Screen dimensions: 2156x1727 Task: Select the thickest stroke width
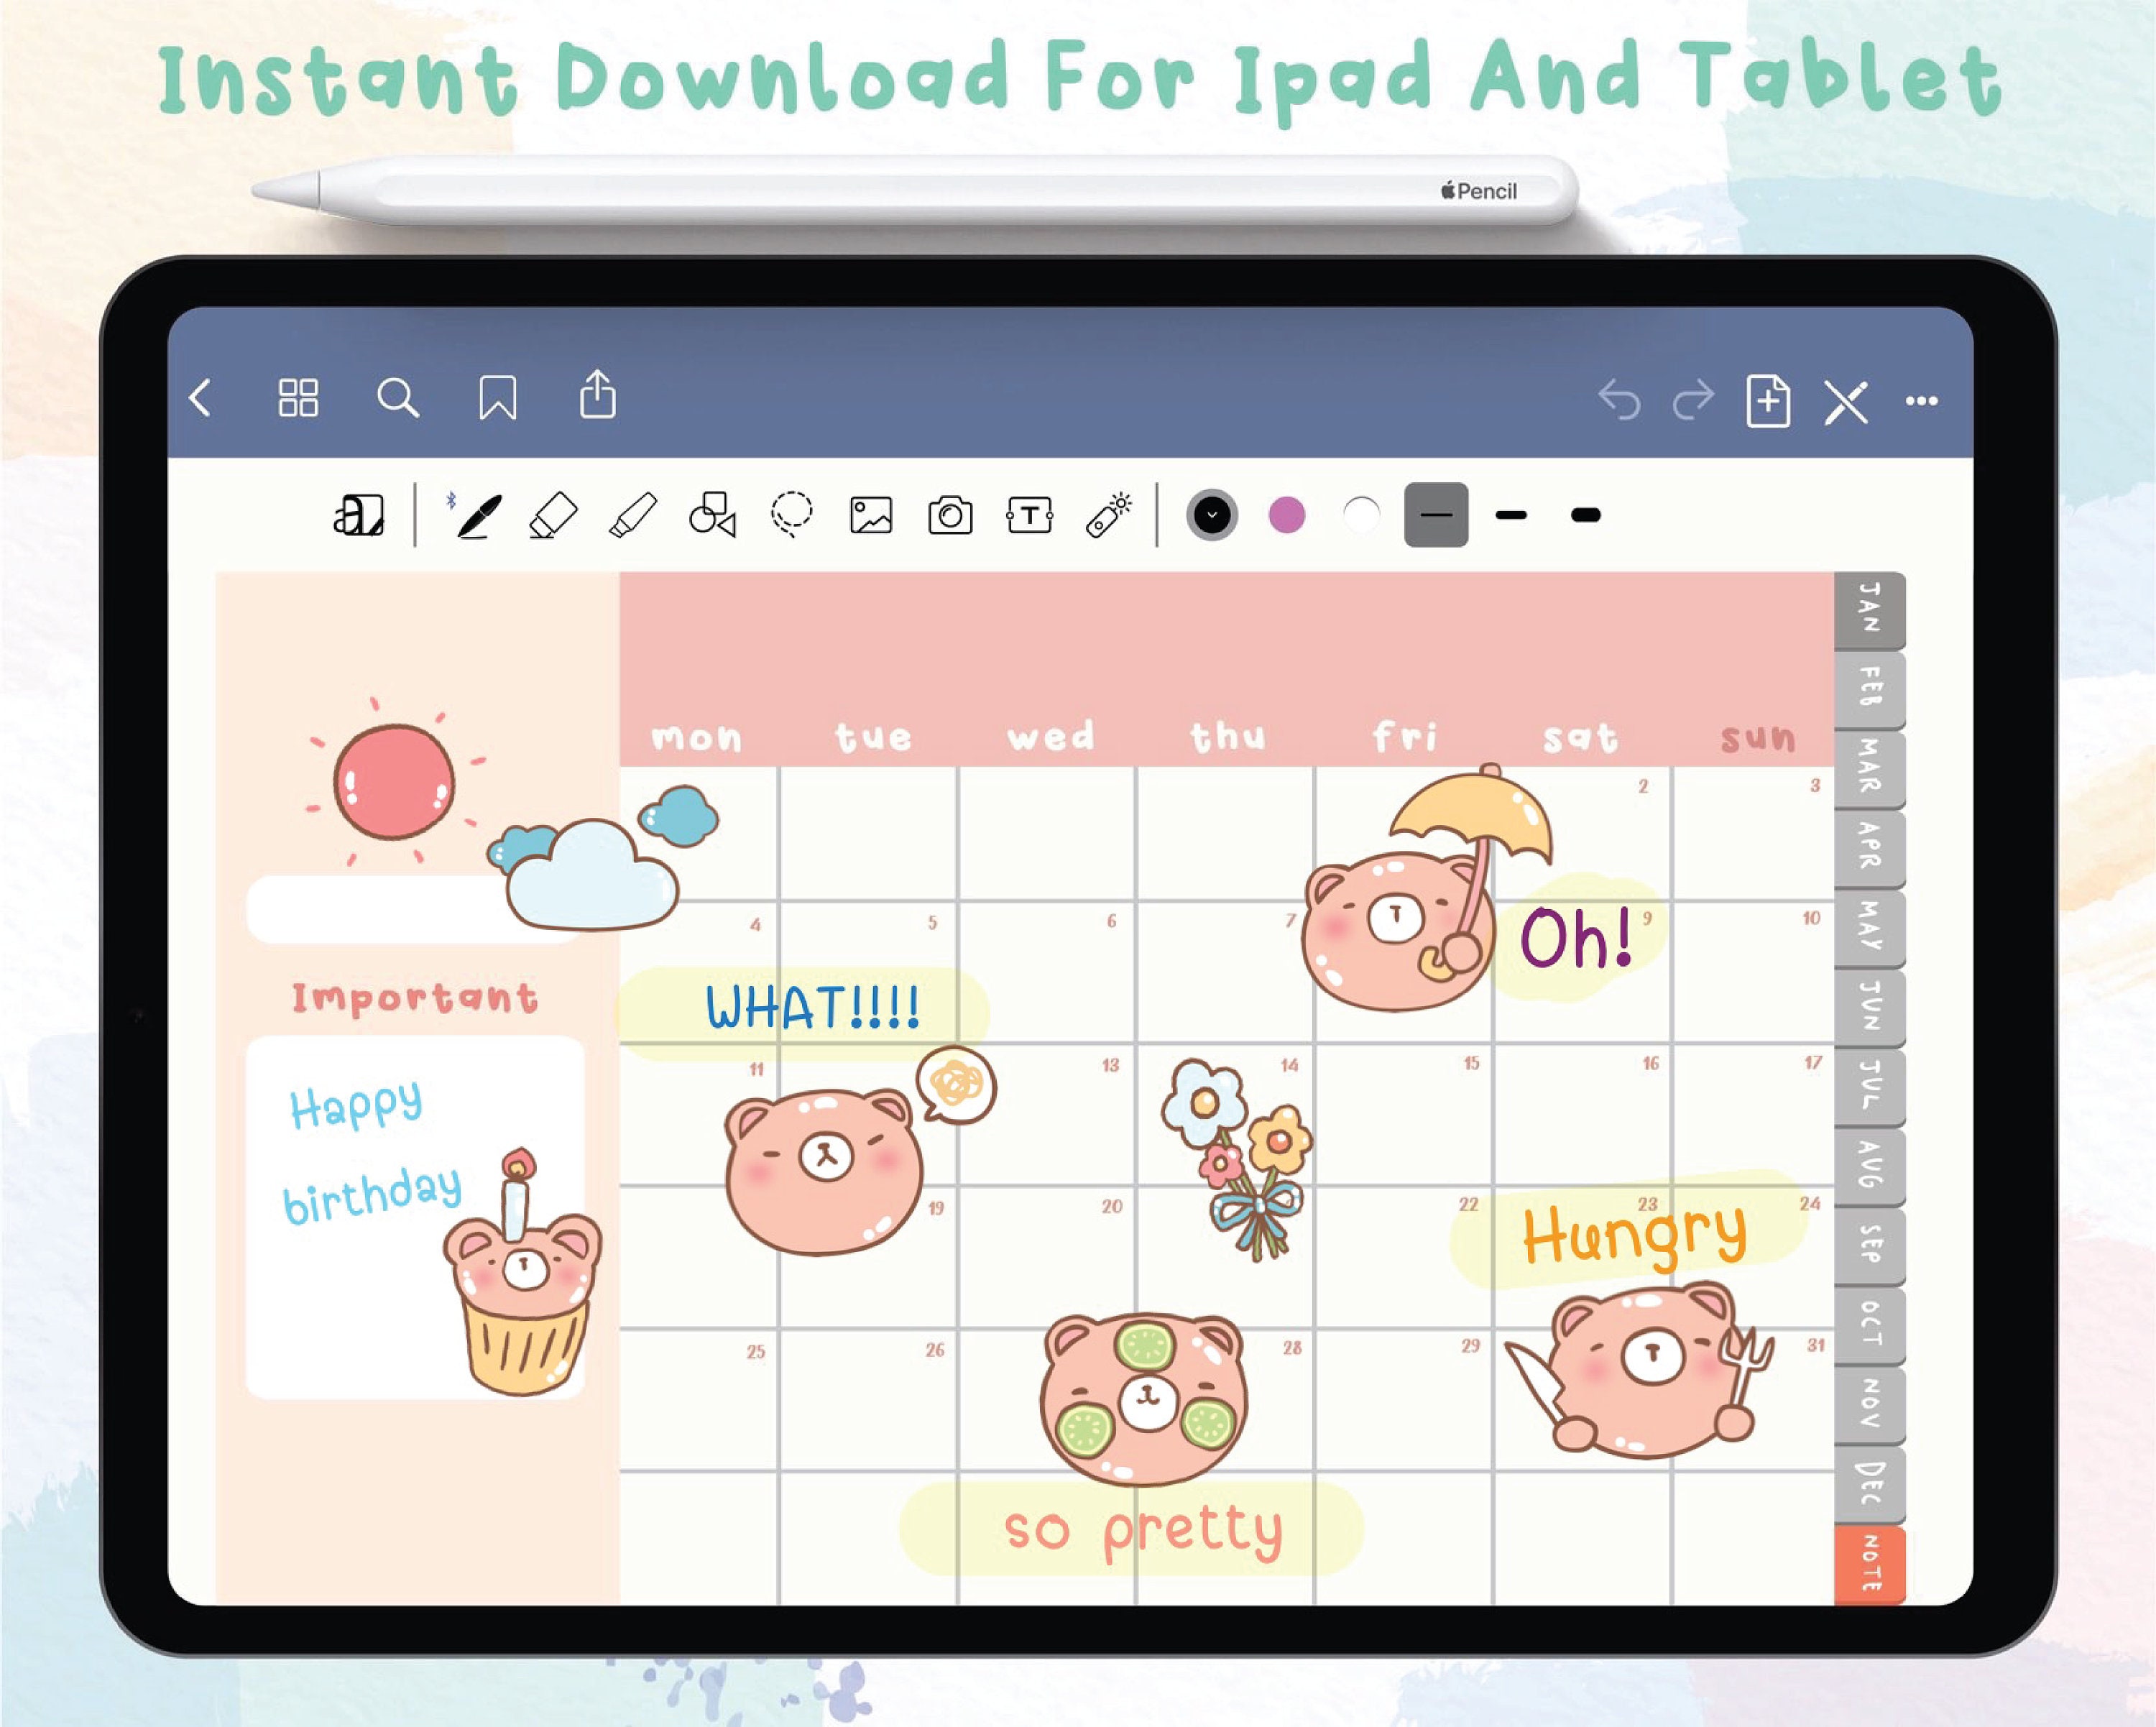1586,515
